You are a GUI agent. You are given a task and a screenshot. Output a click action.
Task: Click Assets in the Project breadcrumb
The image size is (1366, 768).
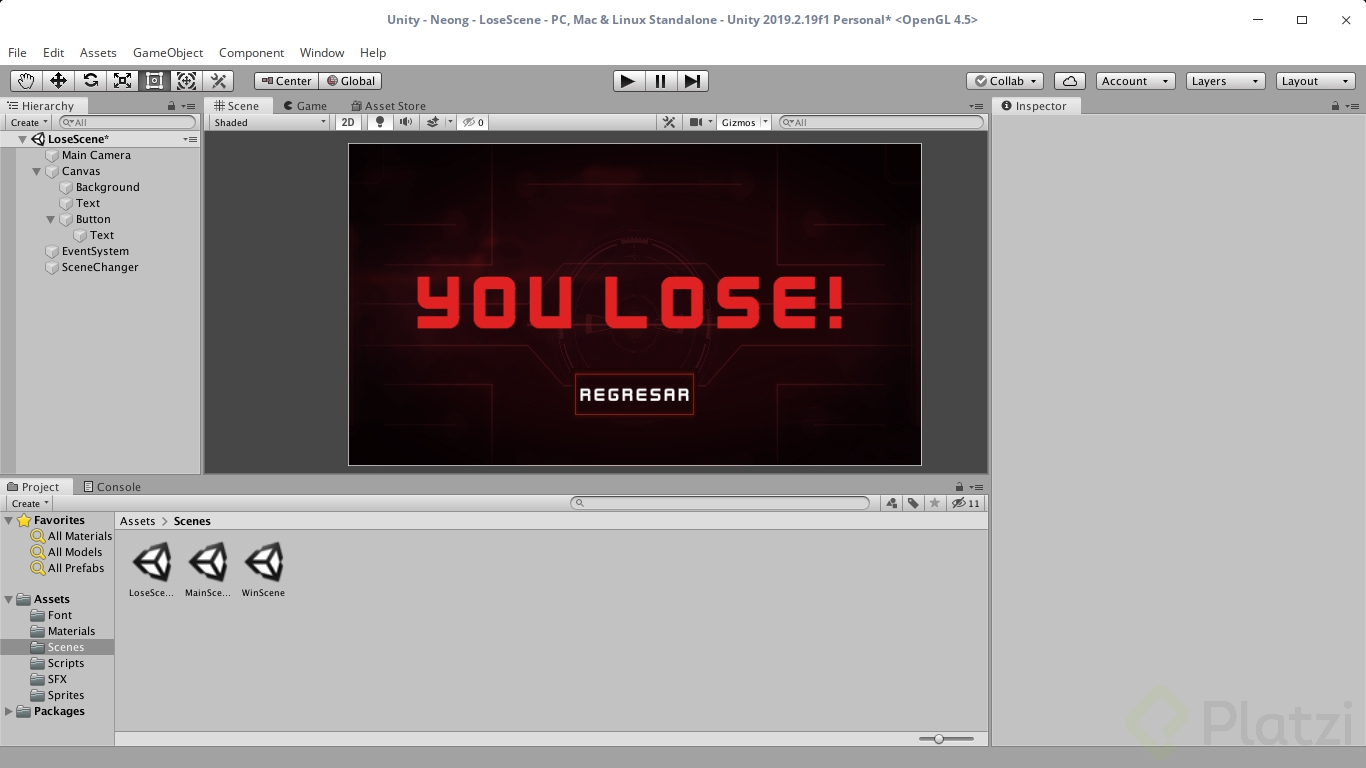click(138, 521)
